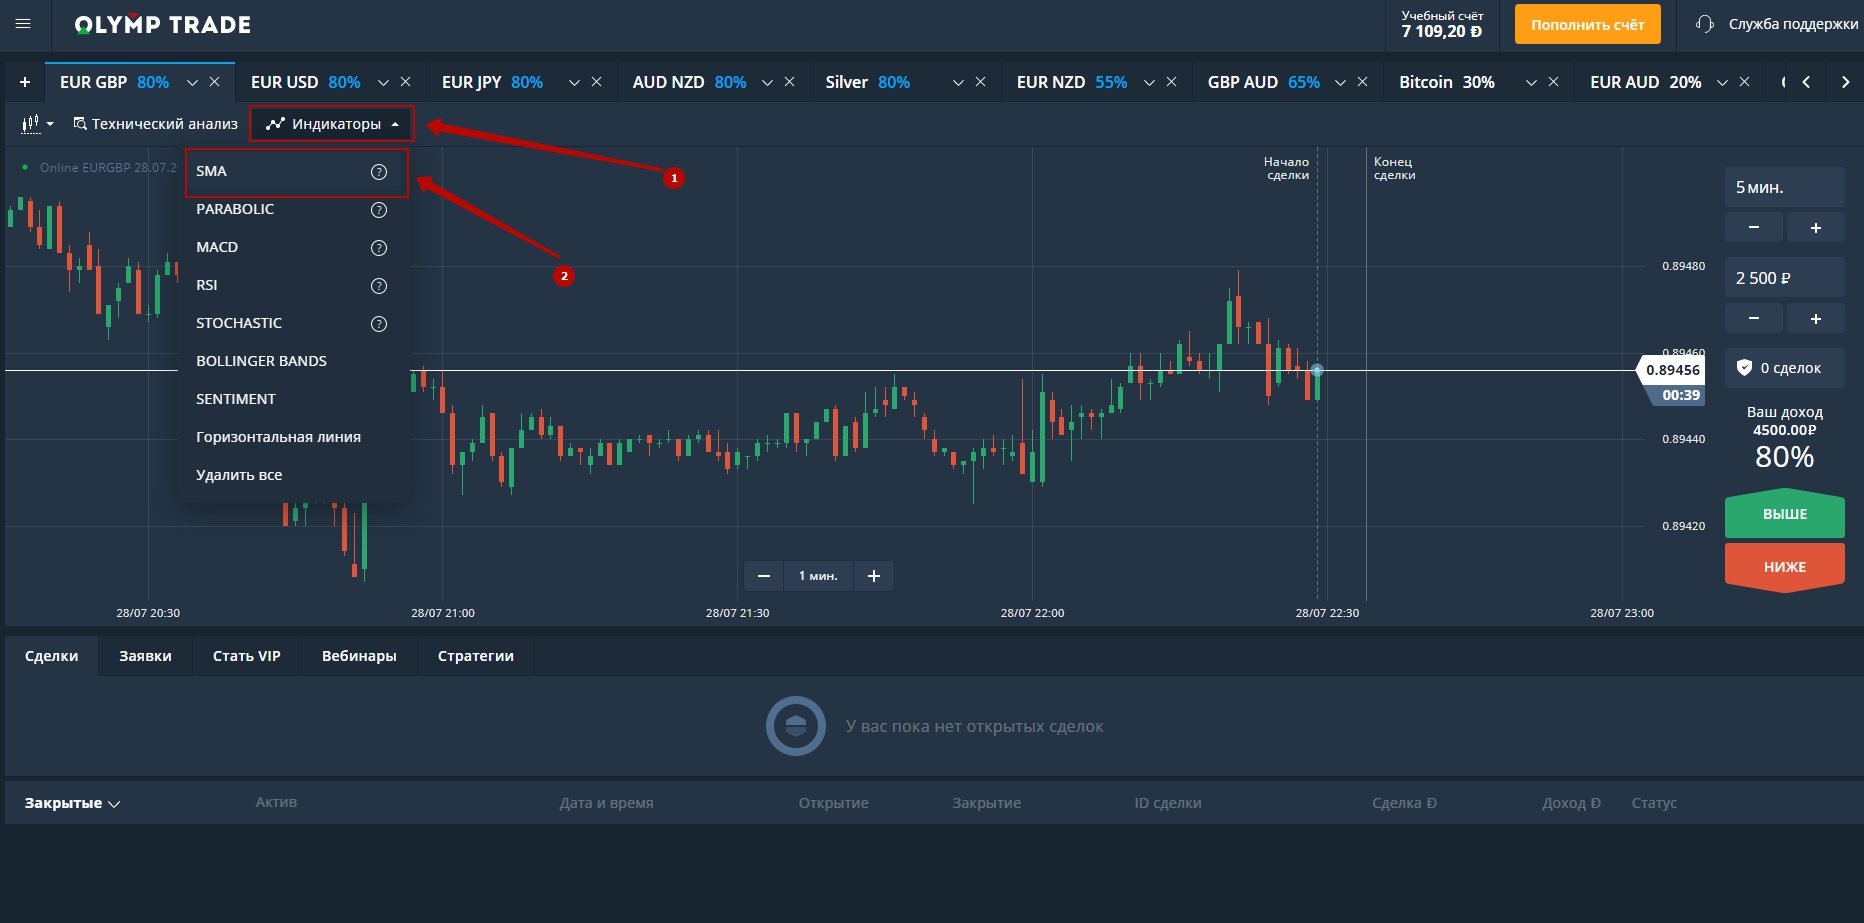Viewport: 1864px width, 923px height.
Task: Show PARABOLIC indicator help icon
Action: tap(379, 210)
